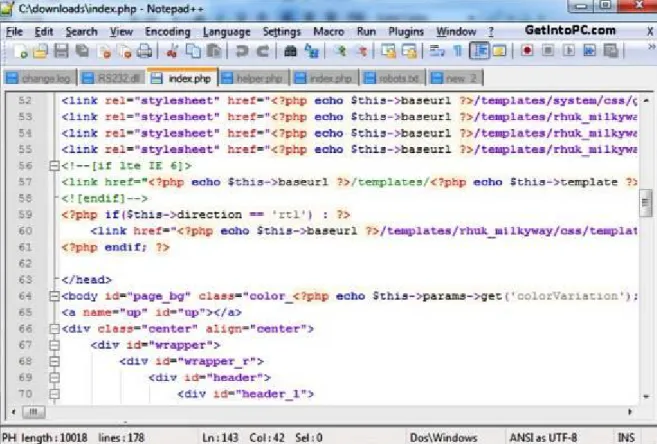
Task: Collapse the wrapper div fold on line 67
Action: point(54,345)
